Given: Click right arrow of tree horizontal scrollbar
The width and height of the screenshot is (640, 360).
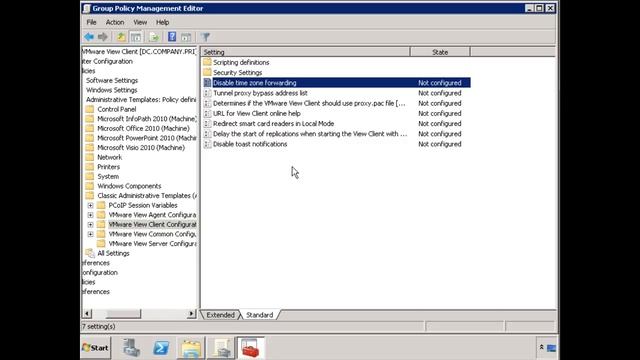Looking at the screenshot, I should pyautogui.click(x=191, y=313).
